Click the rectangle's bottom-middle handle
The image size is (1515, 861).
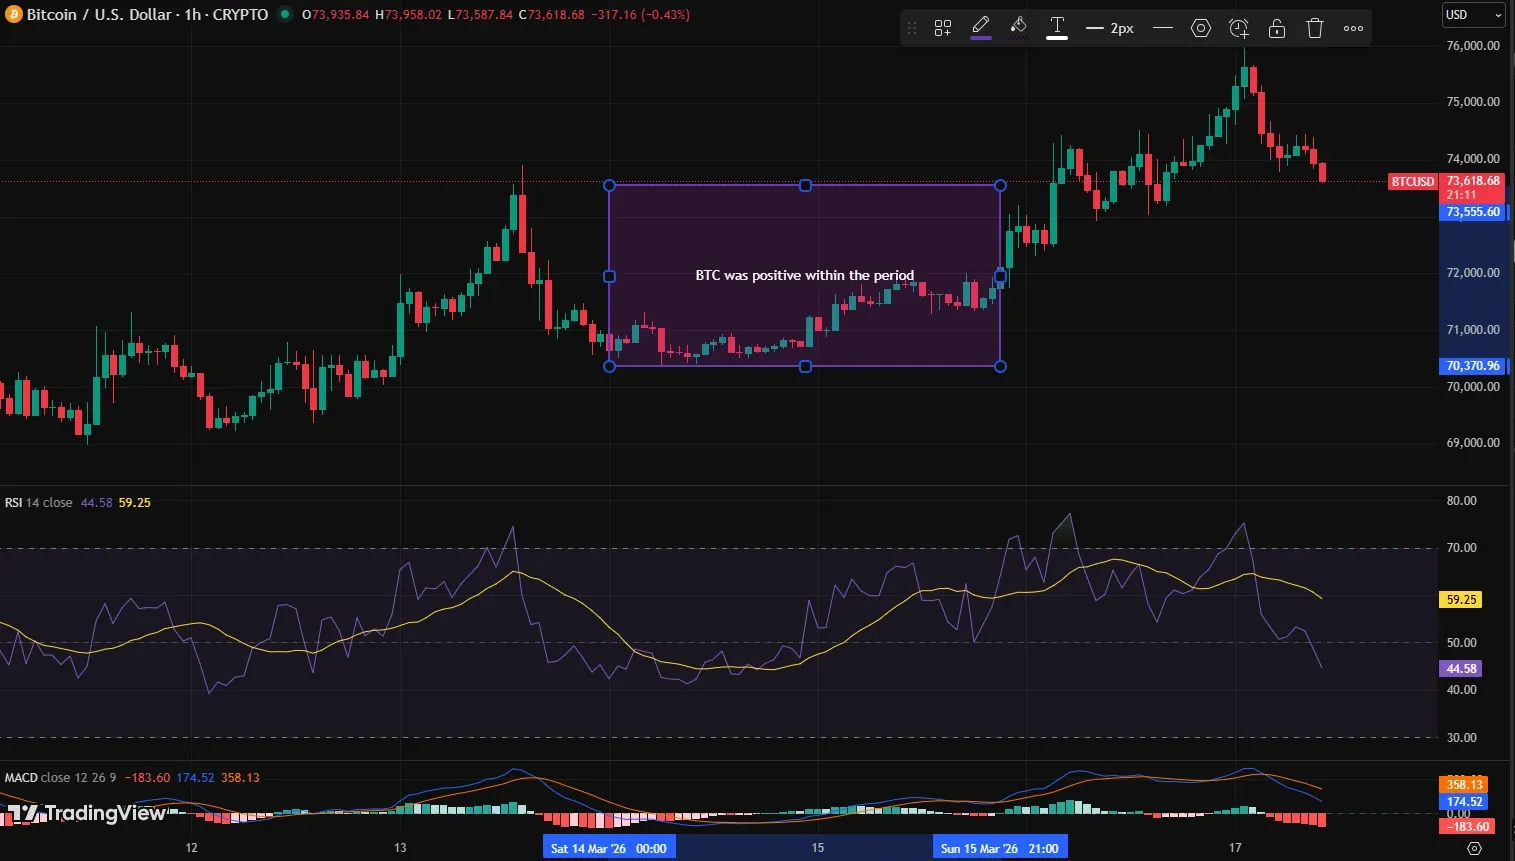805,366
